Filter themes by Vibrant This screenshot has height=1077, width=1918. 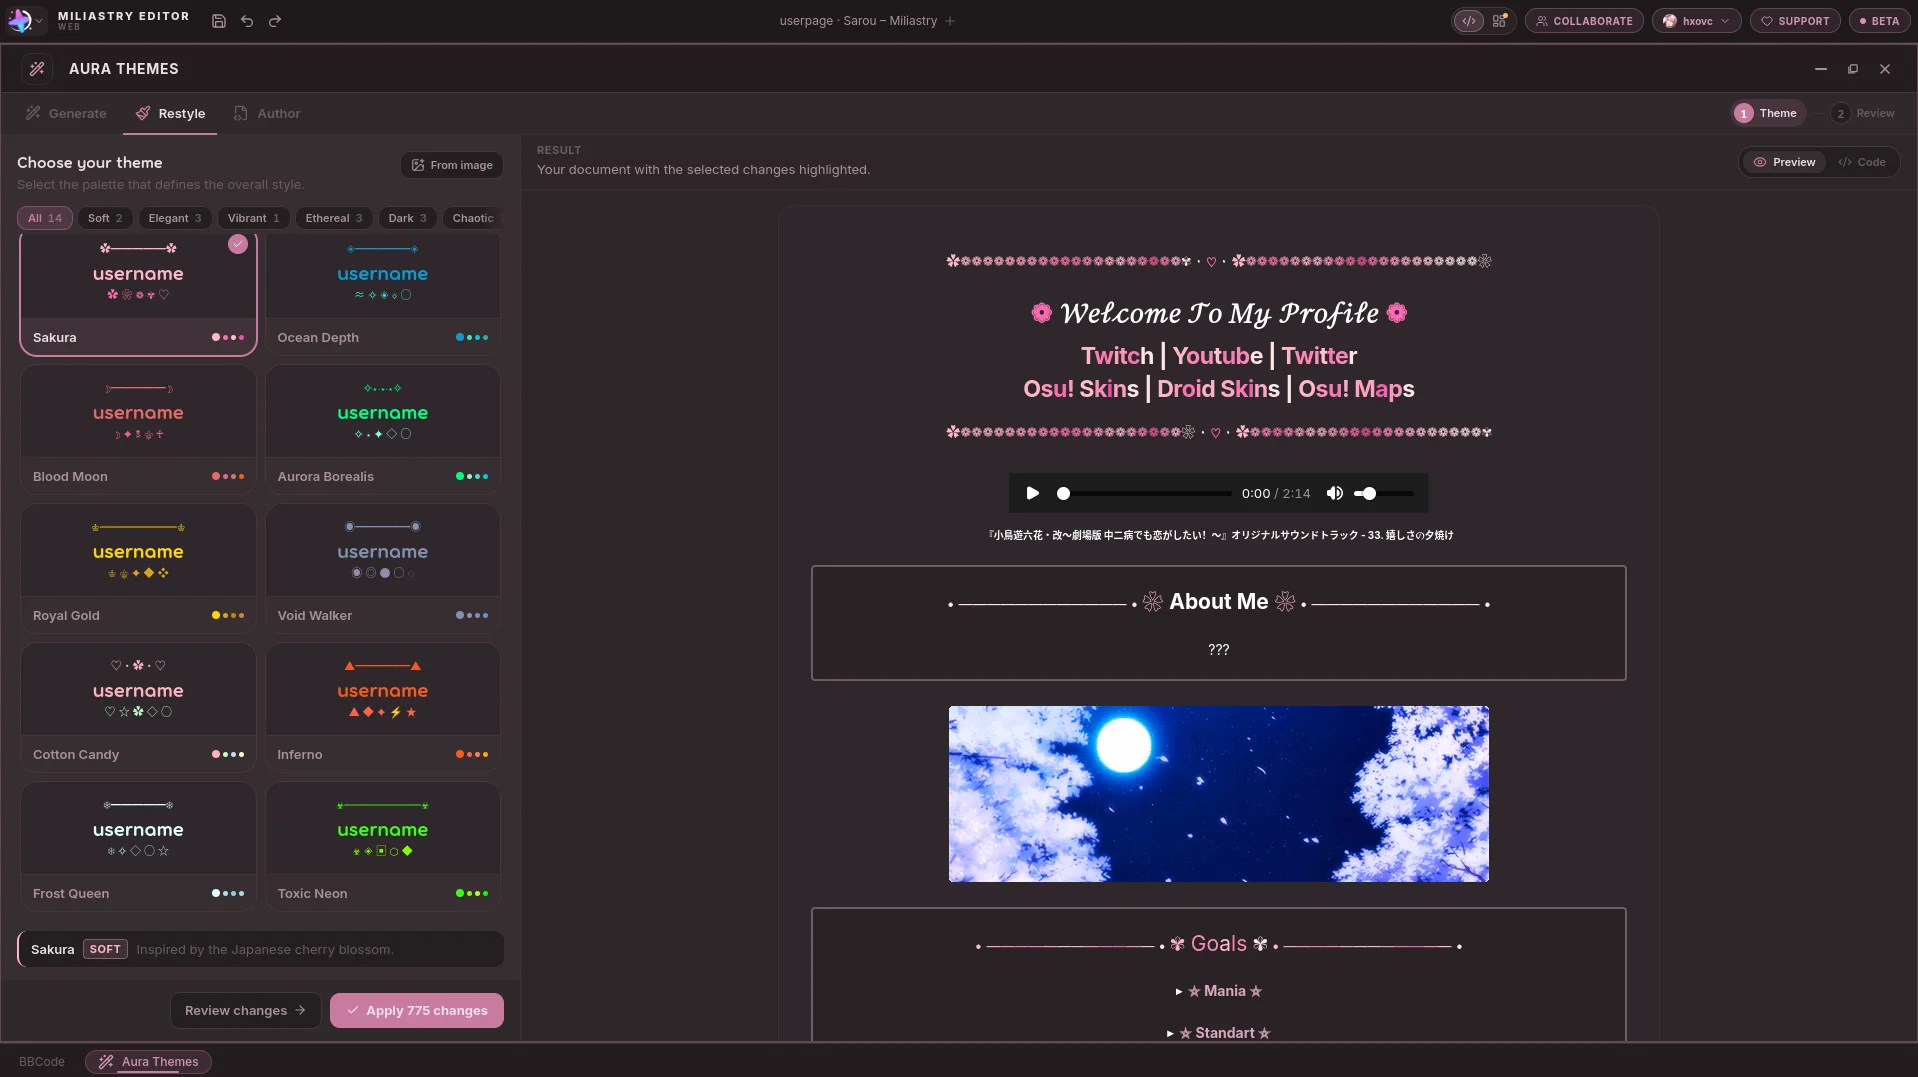click(x=253, y=218)
